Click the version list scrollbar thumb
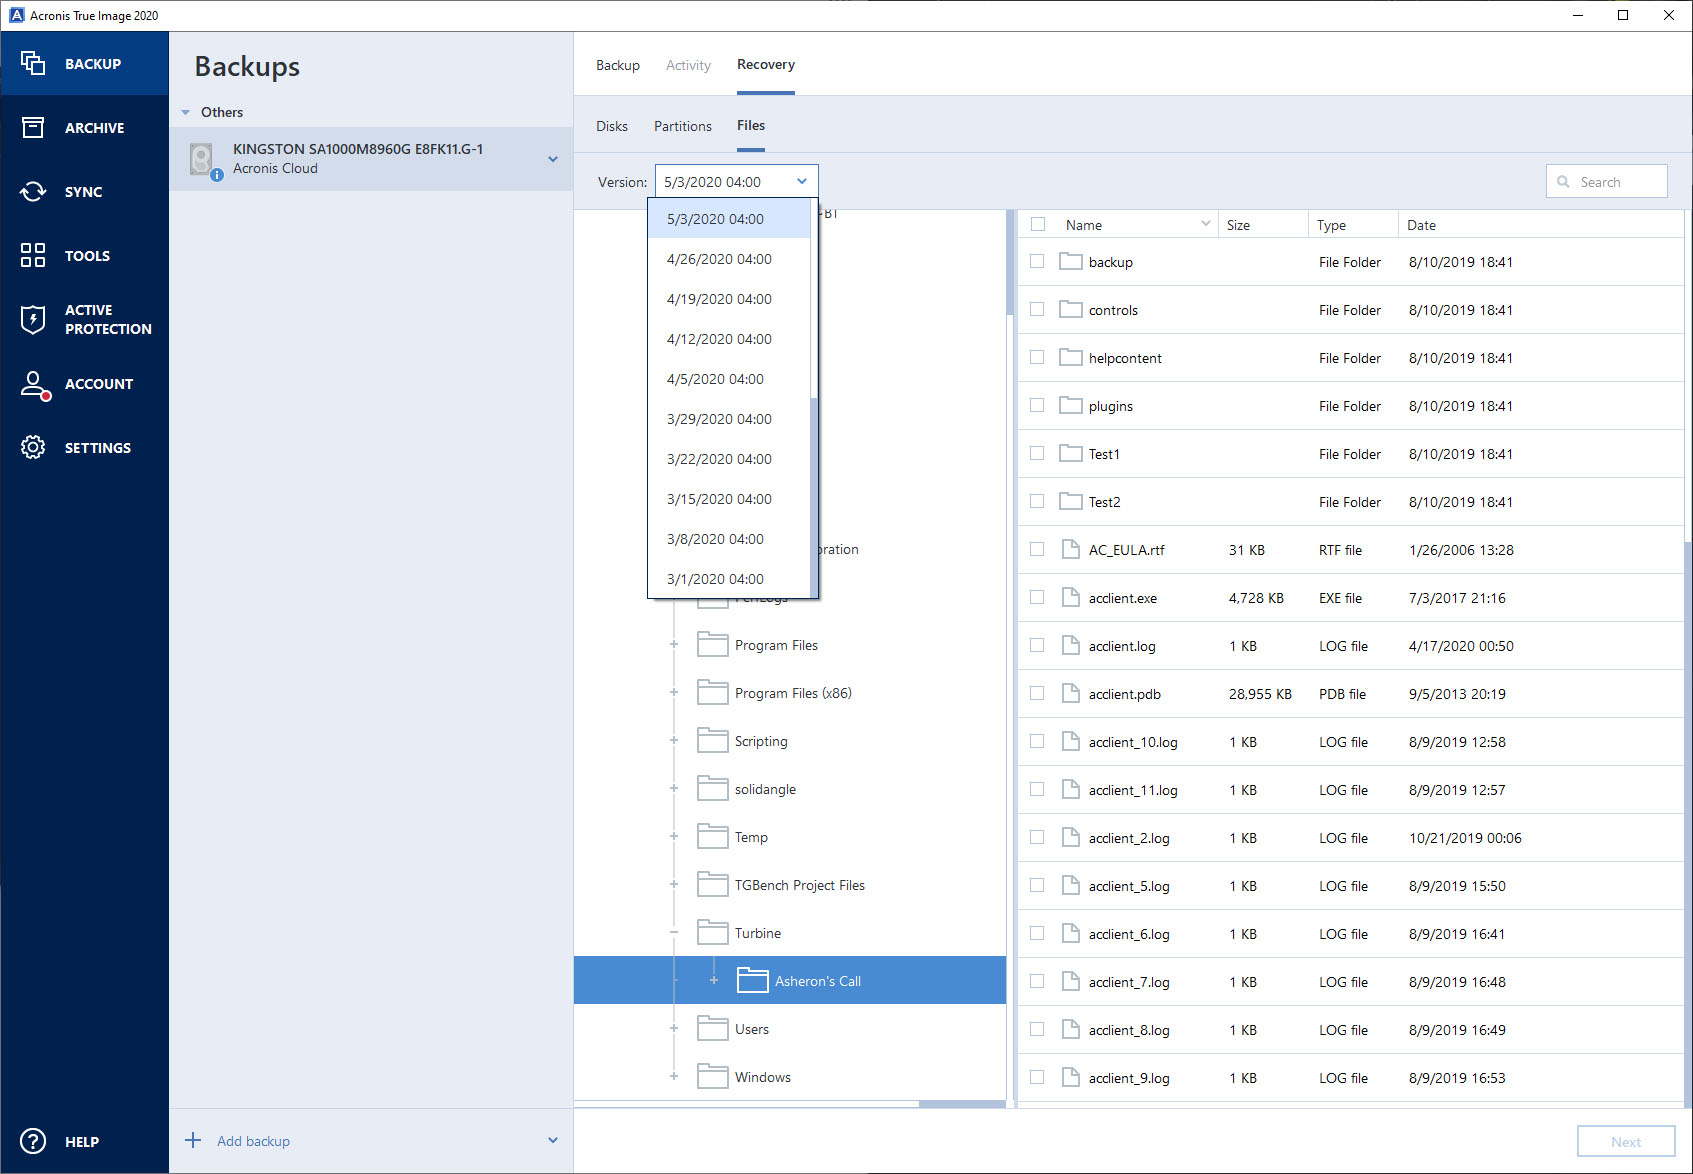 (814, 496)
